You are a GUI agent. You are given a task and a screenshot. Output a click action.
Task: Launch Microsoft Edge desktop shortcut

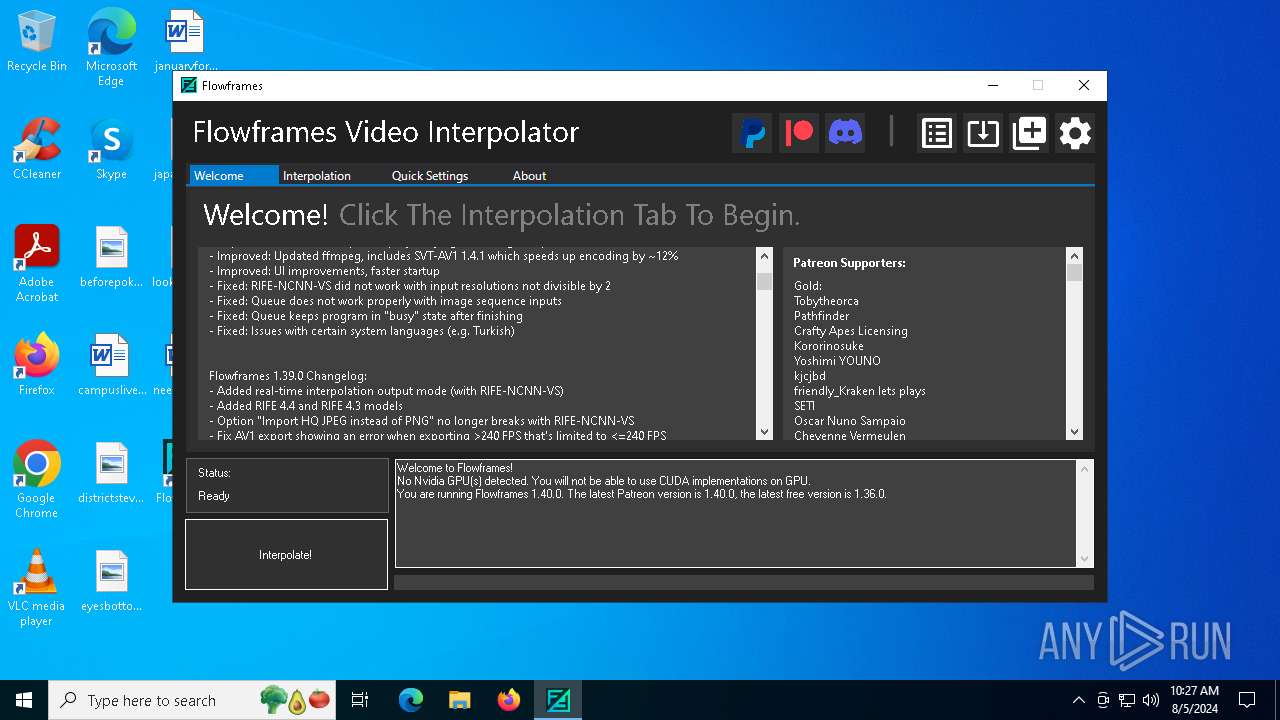[x=111, y=47]
